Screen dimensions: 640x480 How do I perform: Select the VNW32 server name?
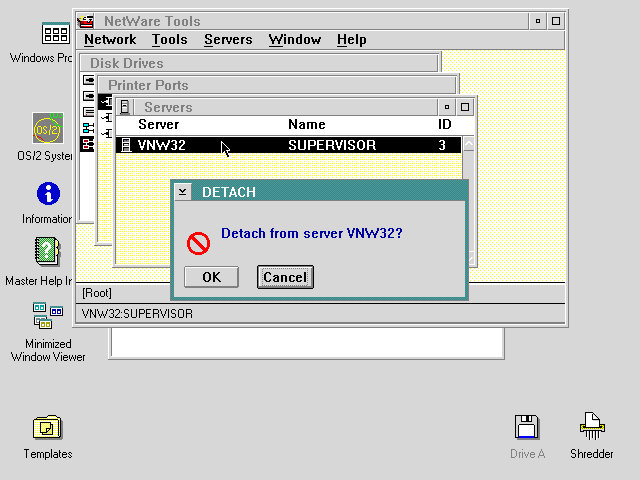coord(162,145)
